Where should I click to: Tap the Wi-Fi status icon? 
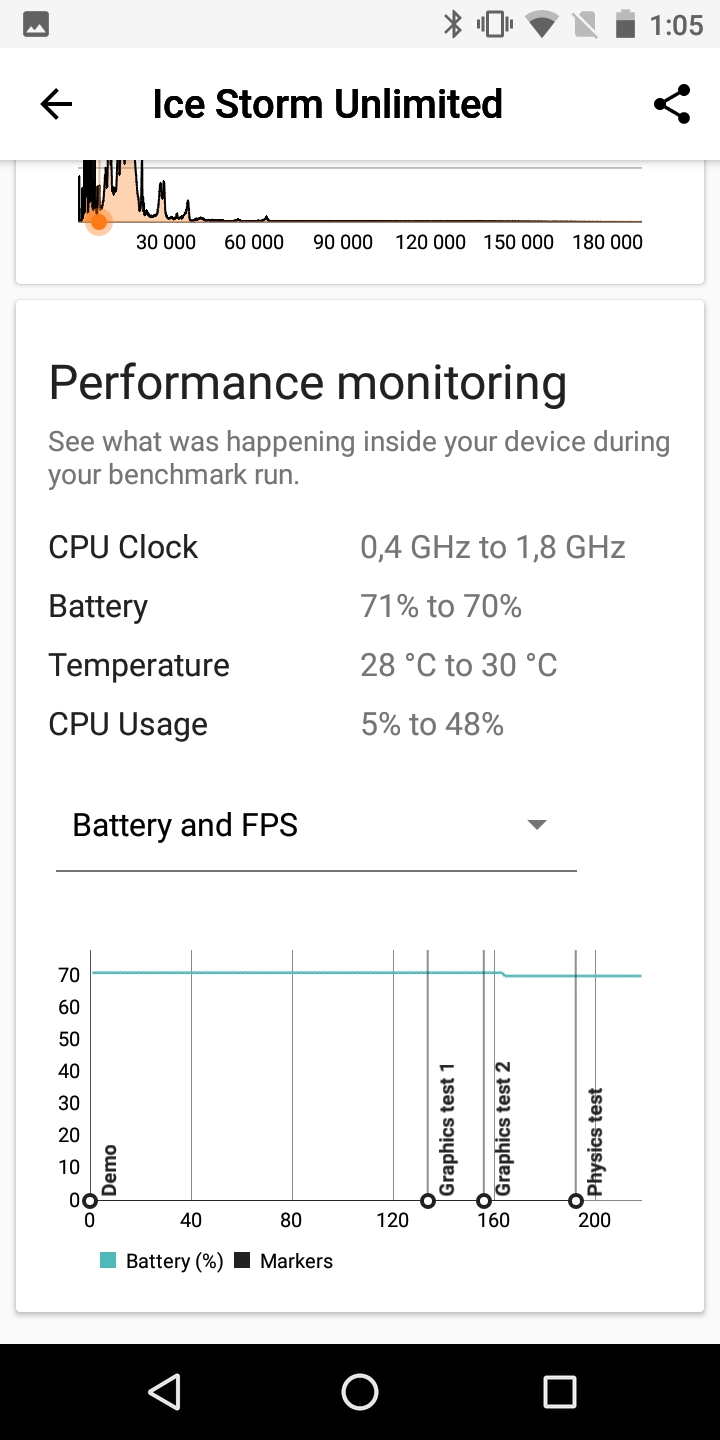543,24
